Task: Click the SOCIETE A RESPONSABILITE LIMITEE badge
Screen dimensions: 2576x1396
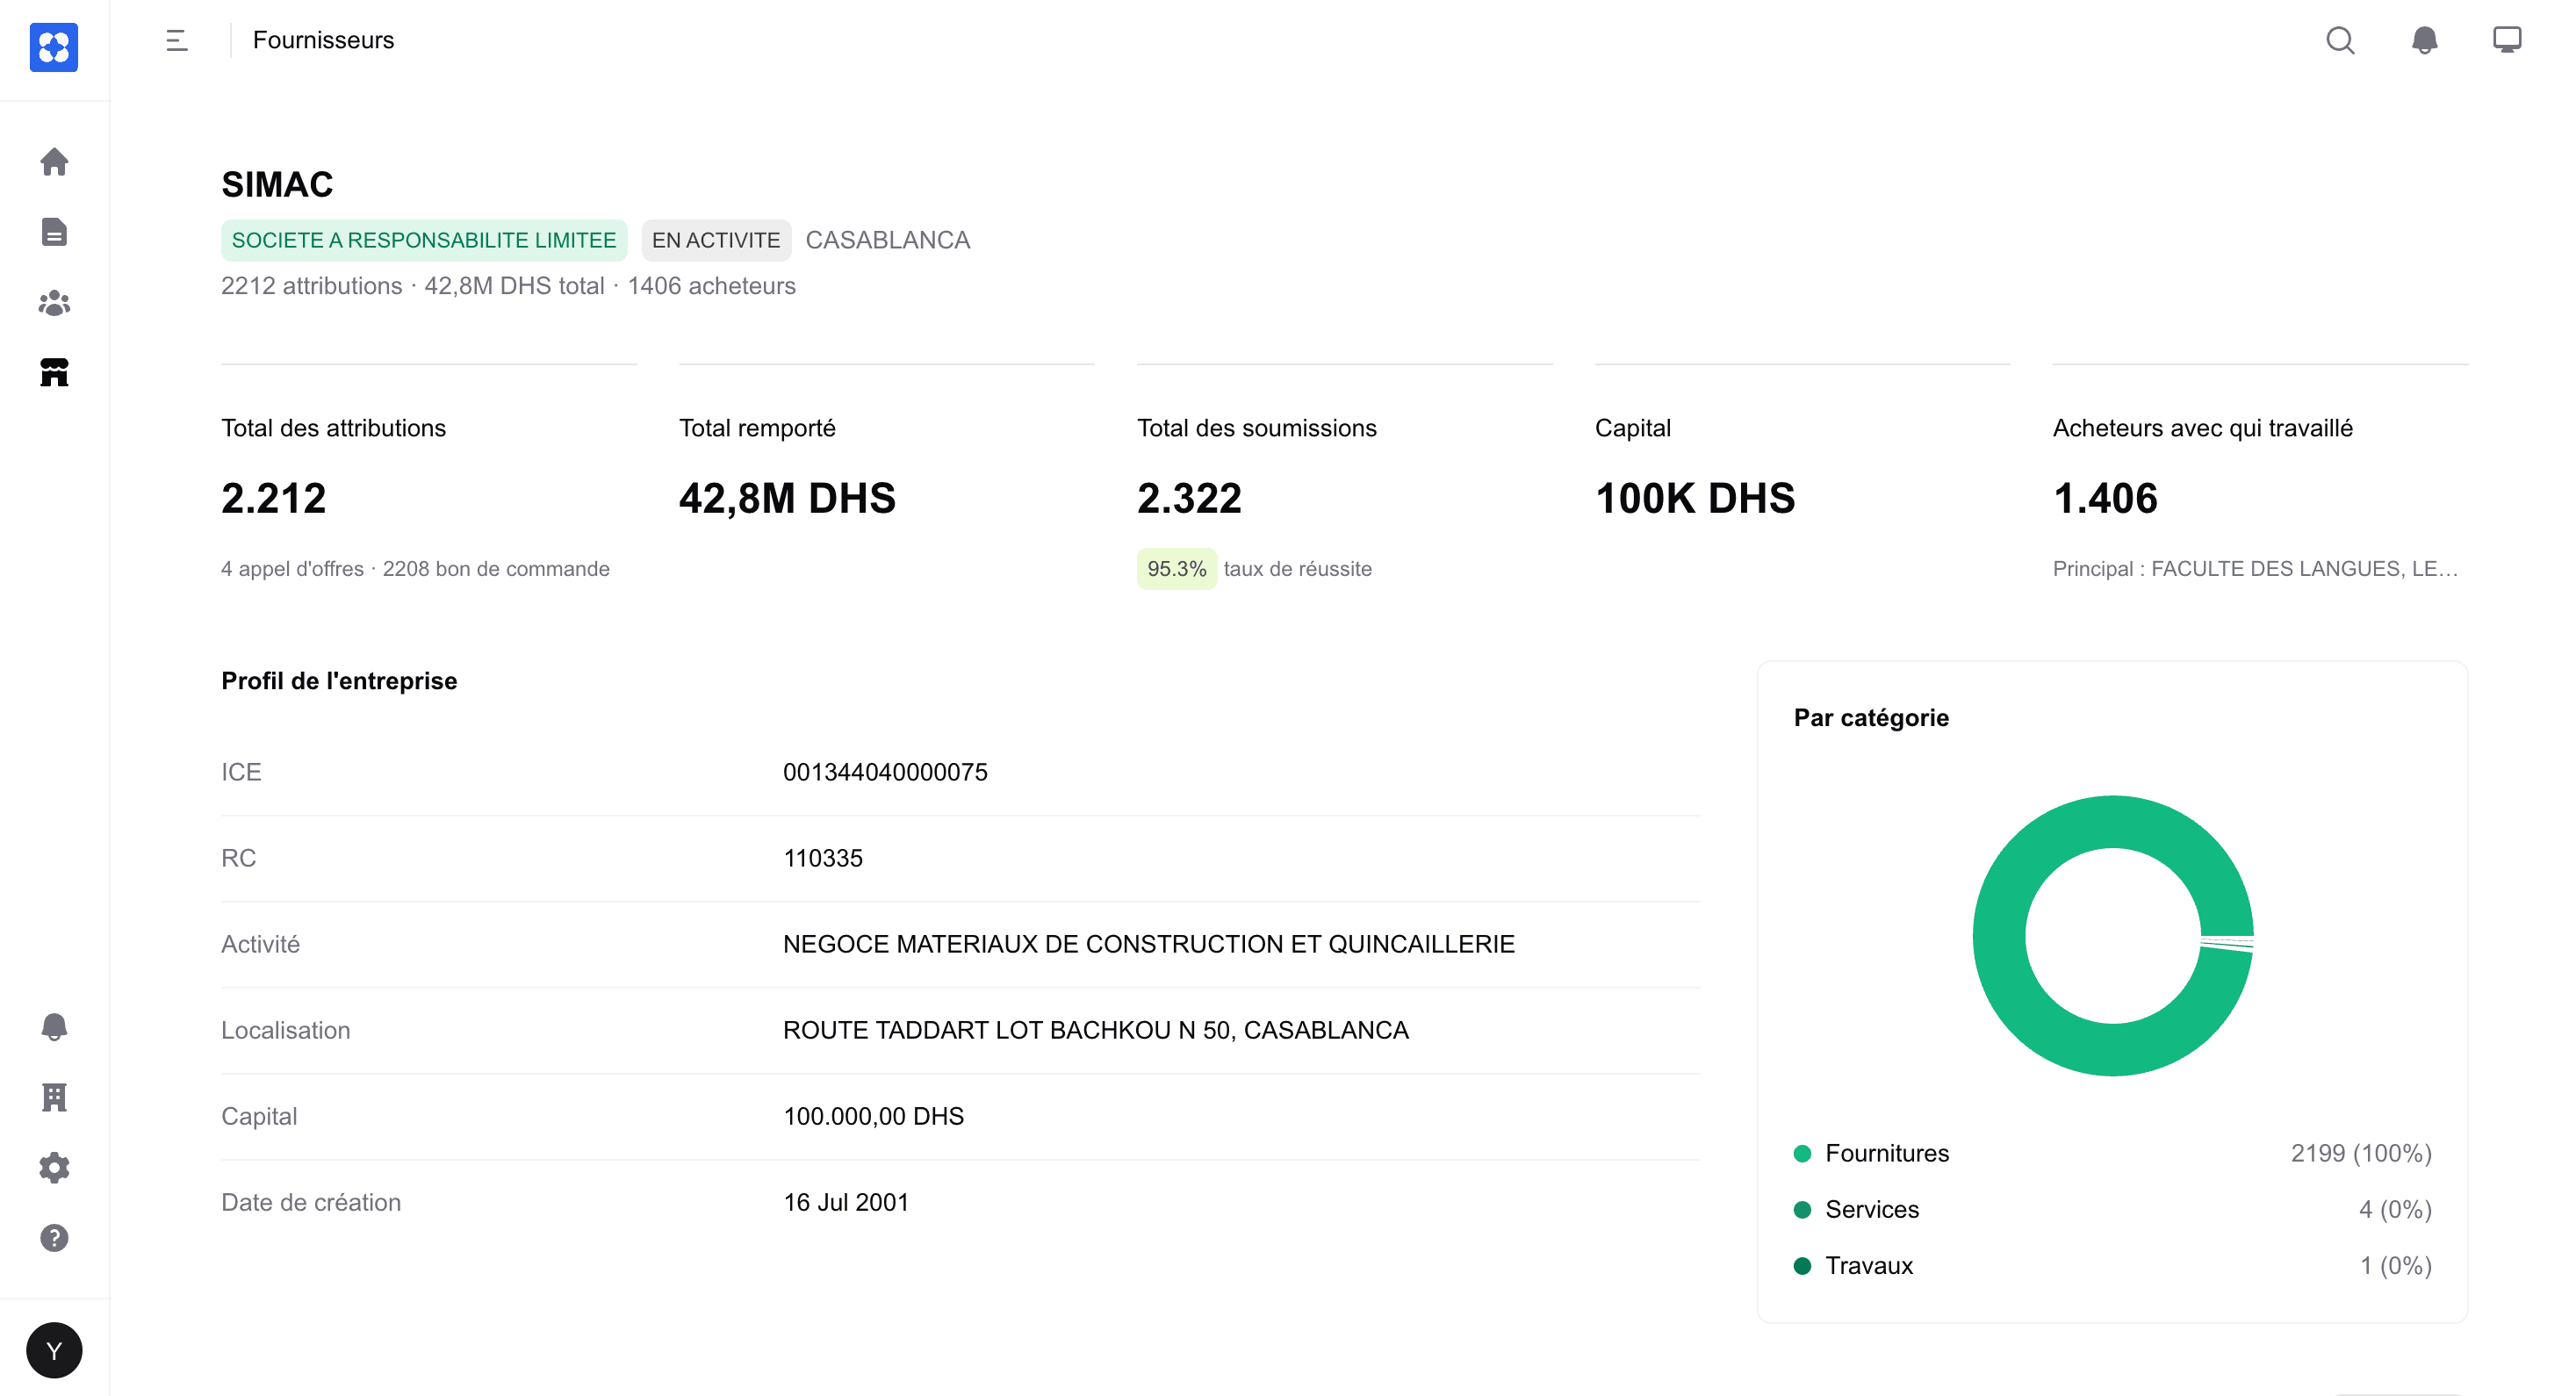Action: (x=423, y=239)
